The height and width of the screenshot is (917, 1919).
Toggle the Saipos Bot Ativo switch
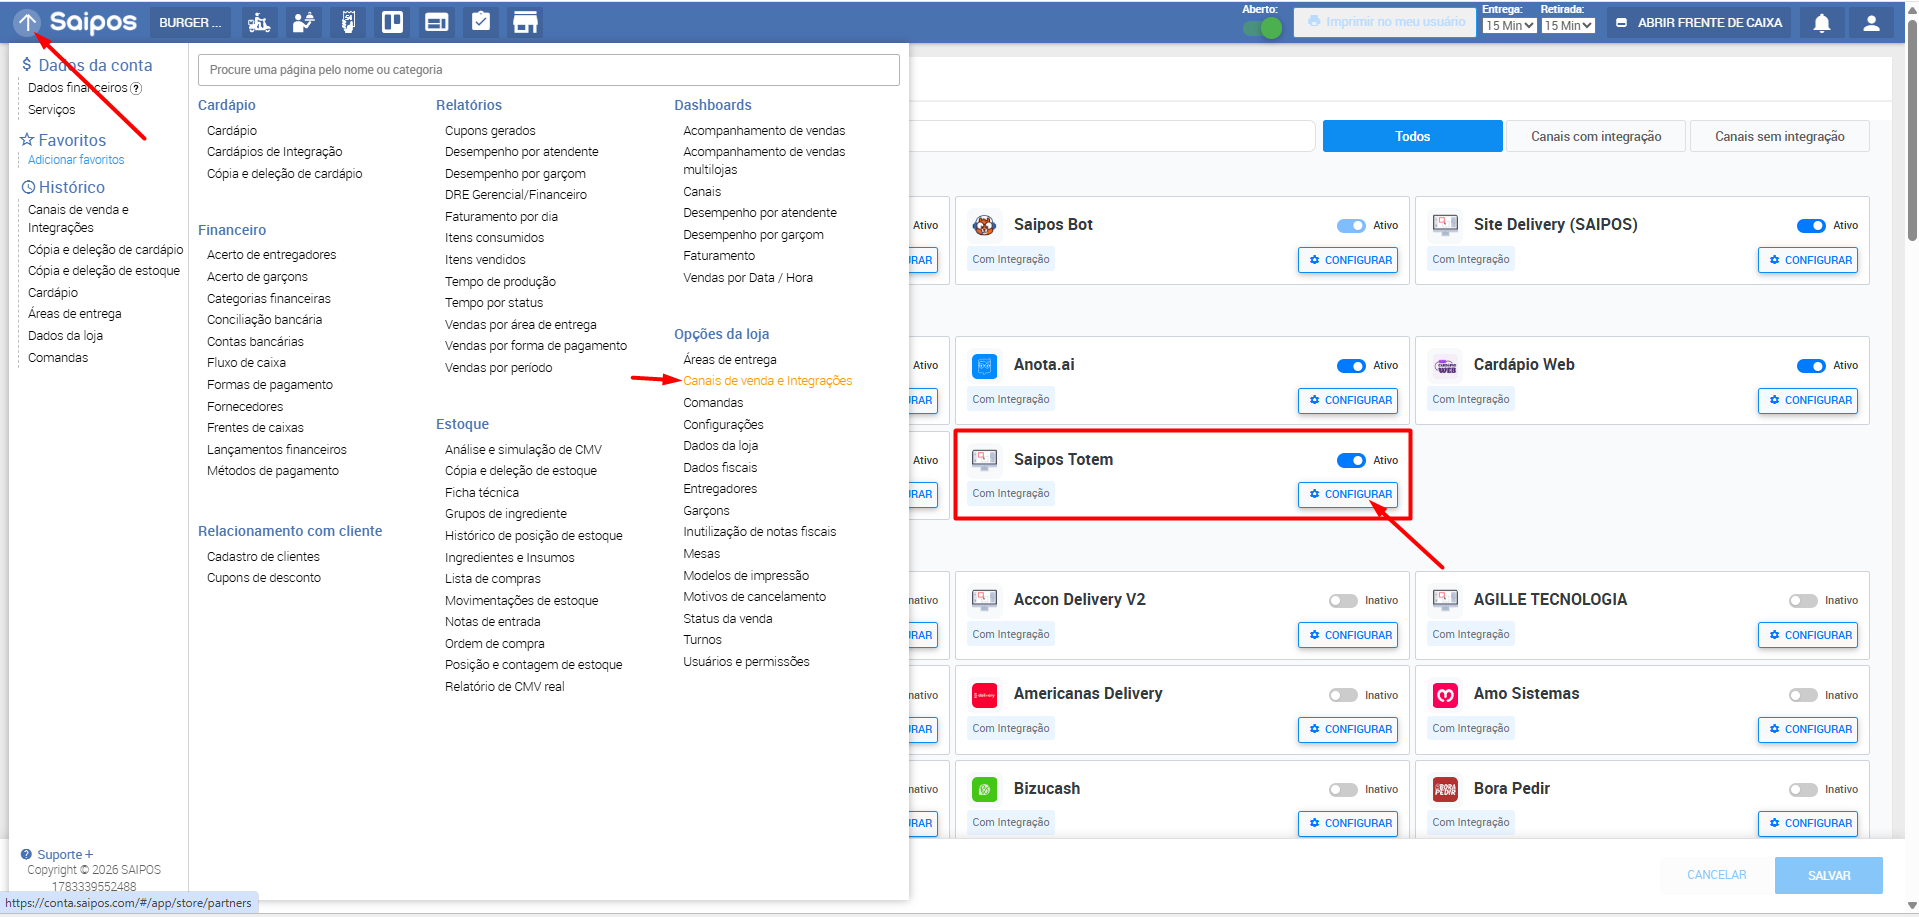tap(1351, 226)
